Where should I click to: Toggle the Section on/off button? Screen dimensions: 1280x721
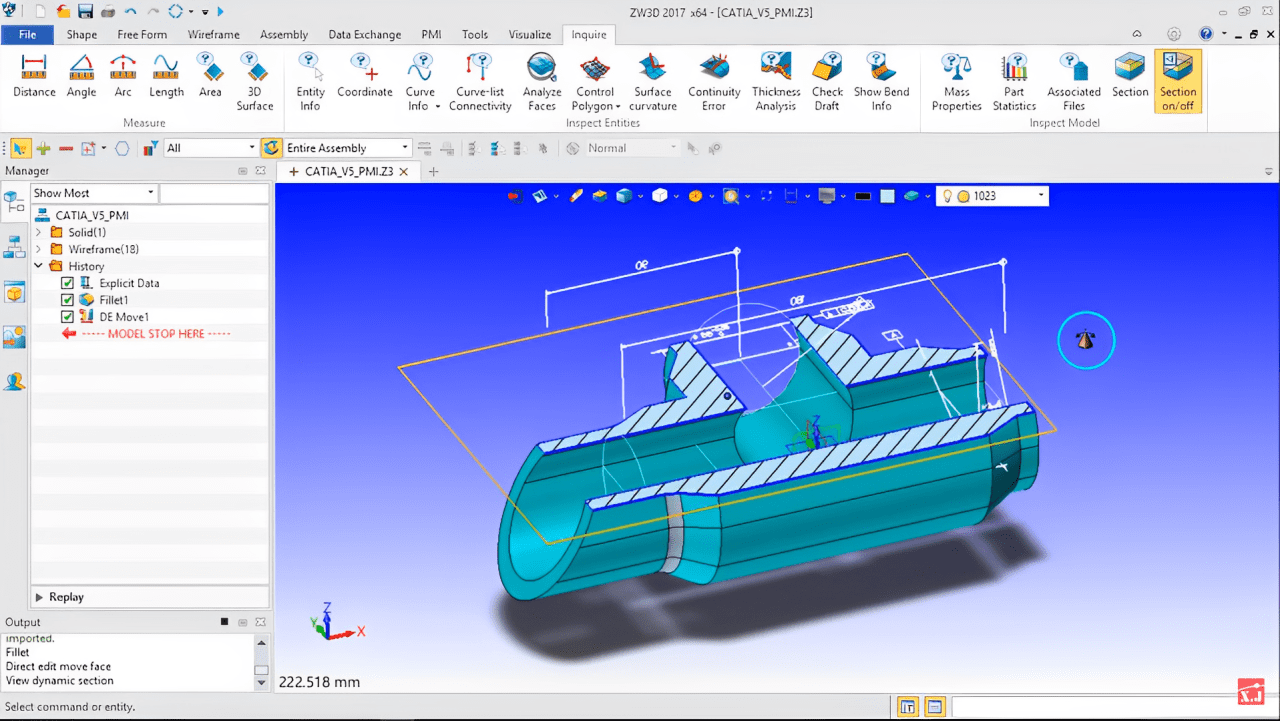point(1177,81)
